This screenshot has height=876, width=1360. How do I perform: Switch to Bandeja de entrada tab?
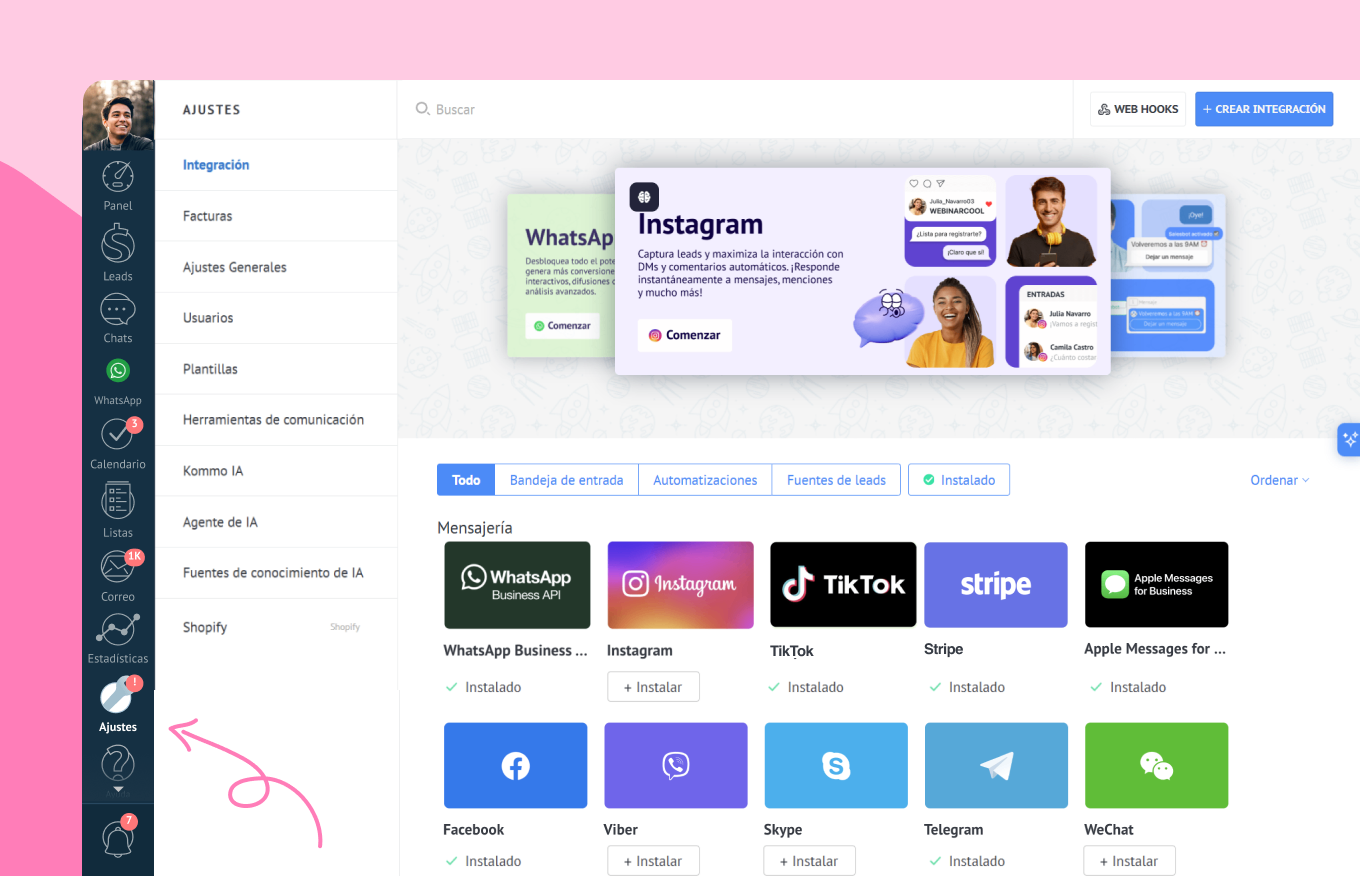point(567,480)
